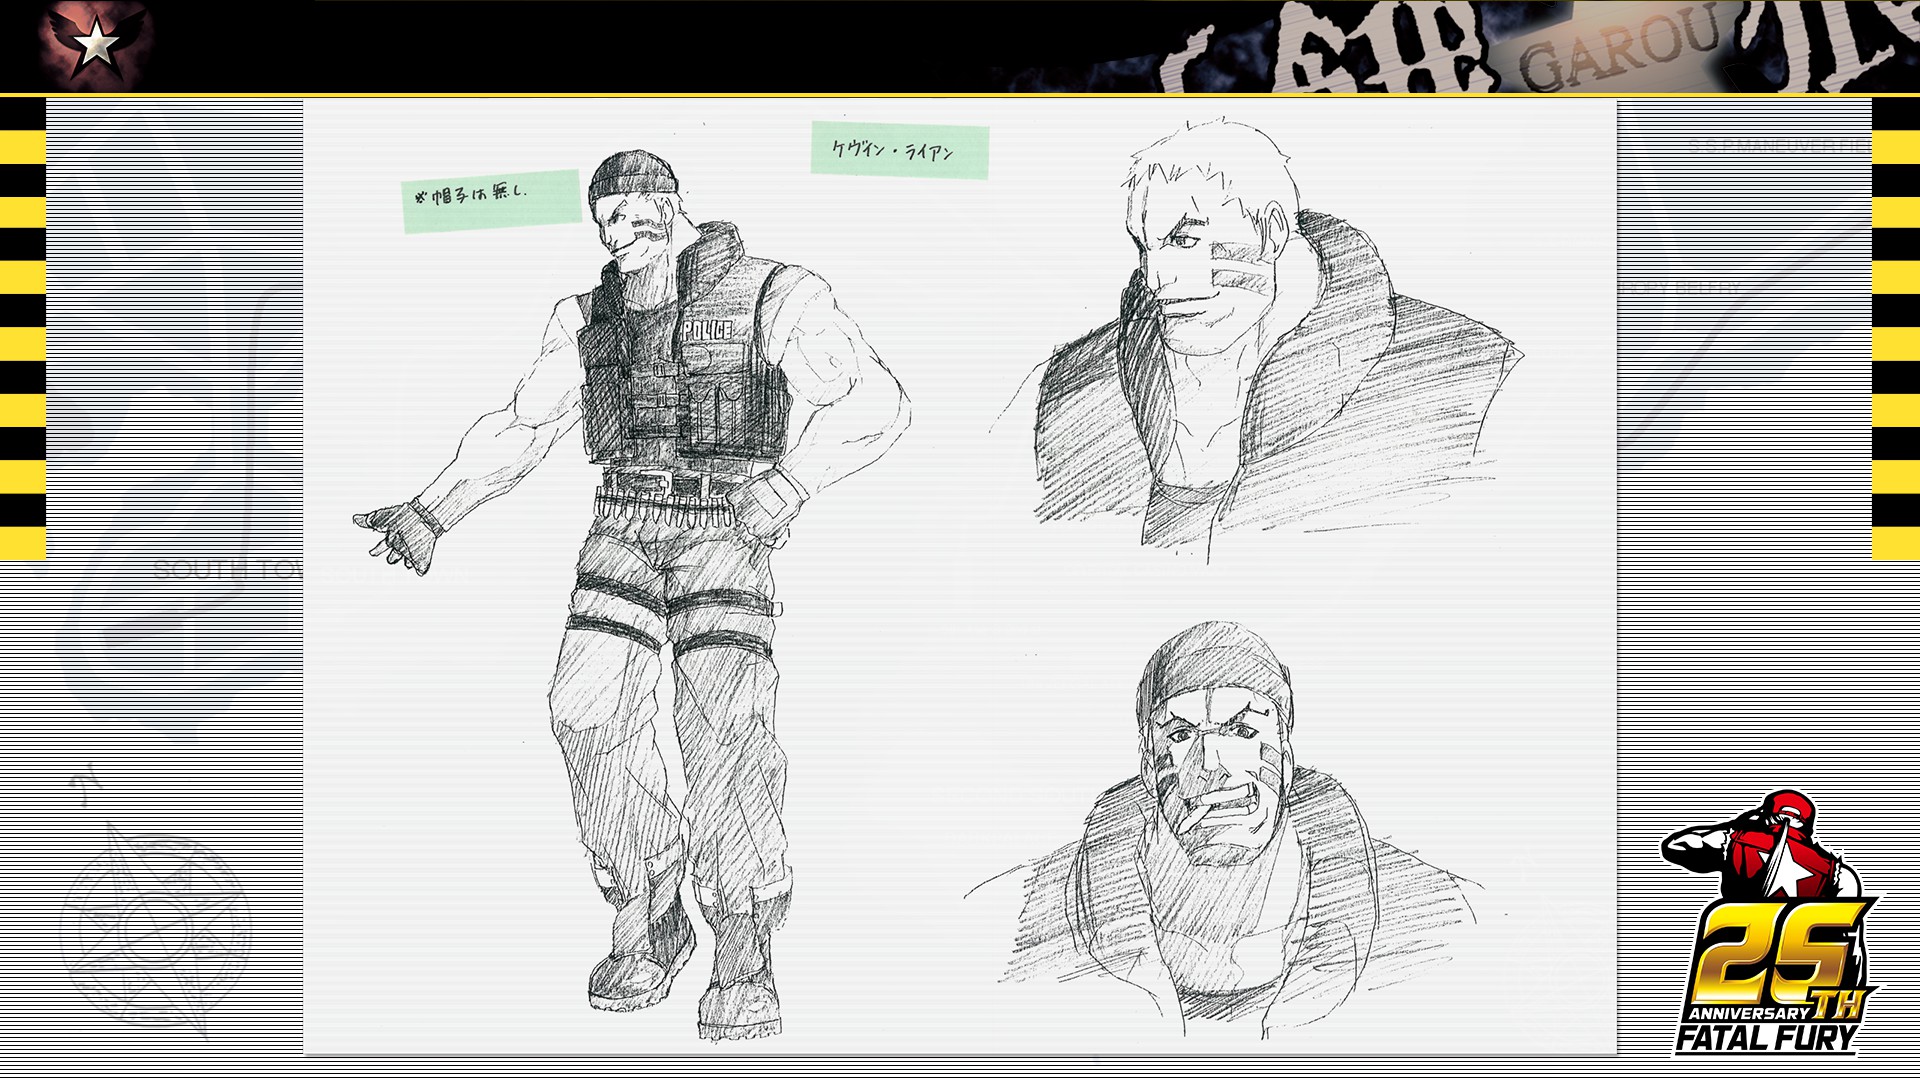Select the green note about the hat

(491, 200)
